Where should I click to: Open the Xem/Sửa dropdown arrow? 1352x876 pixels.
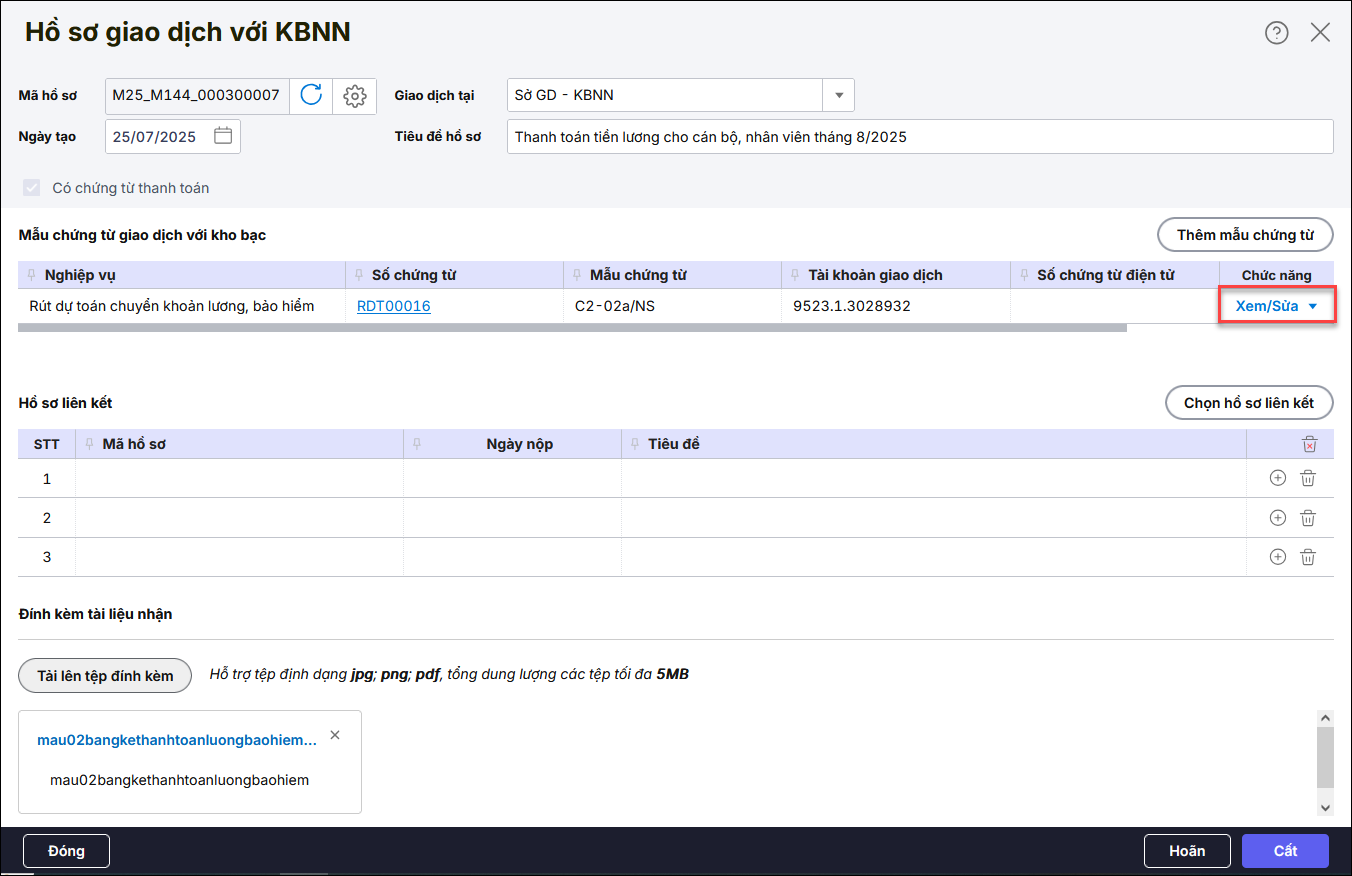point(1313,307)
